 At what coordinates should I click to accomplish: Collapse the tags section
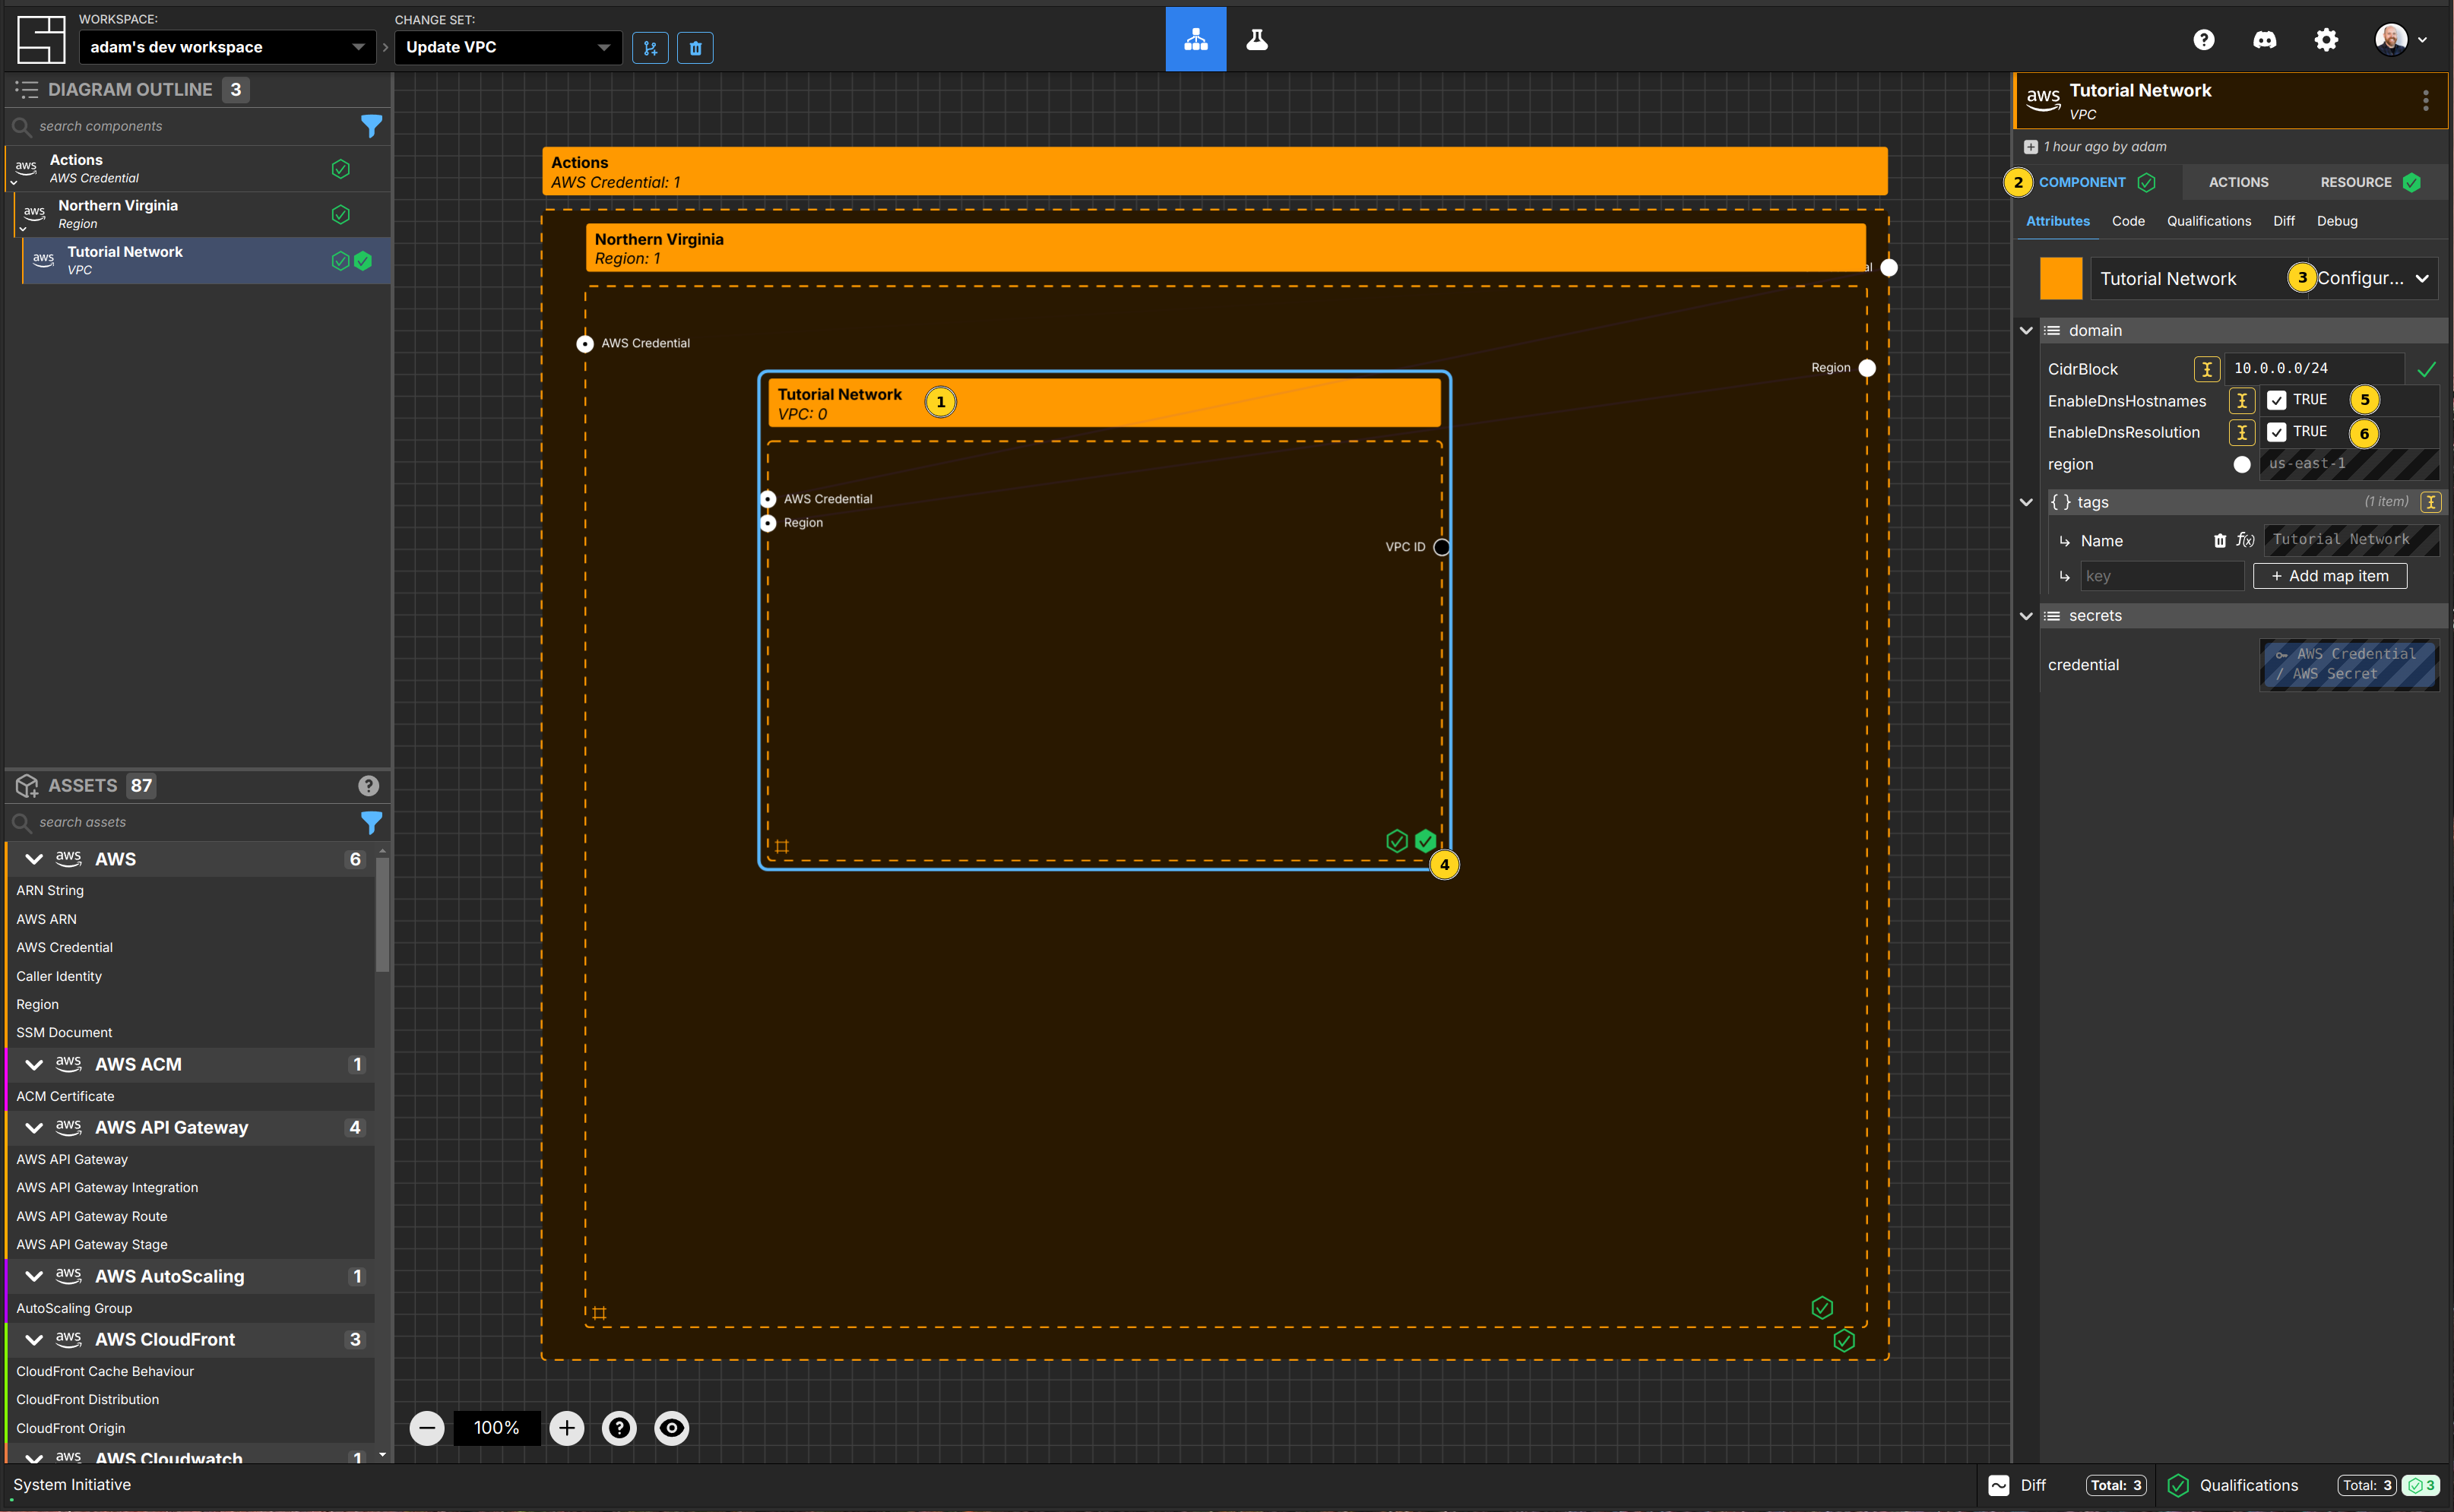point(2026,503)
